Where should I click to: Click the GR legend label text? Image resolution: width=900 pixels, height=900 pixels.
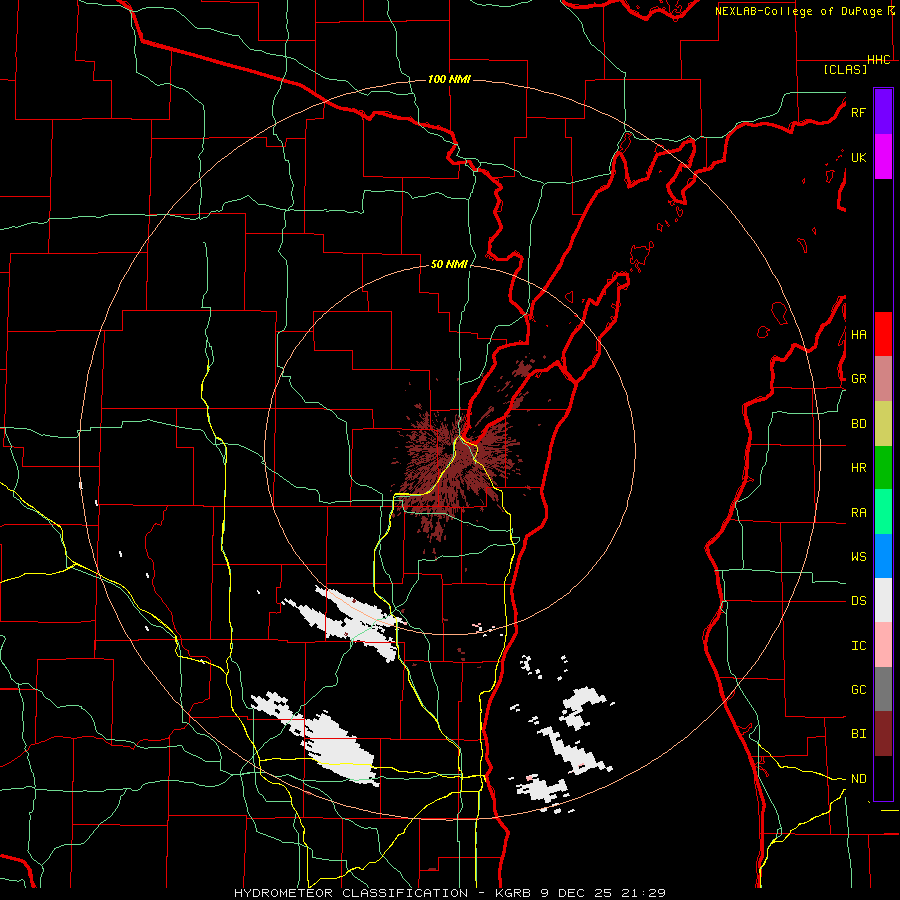pos(858,379)
